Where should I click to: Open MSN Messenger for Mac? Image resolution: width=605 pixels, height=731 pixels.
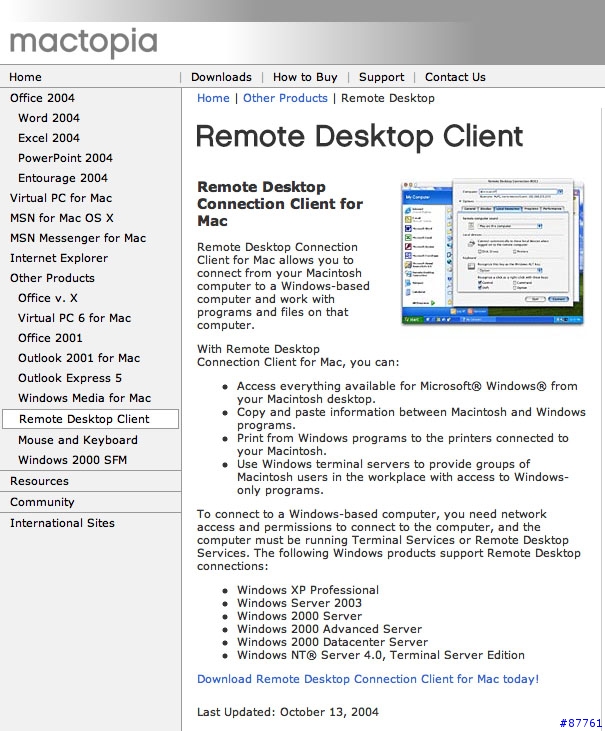click(x=78, y=238)
